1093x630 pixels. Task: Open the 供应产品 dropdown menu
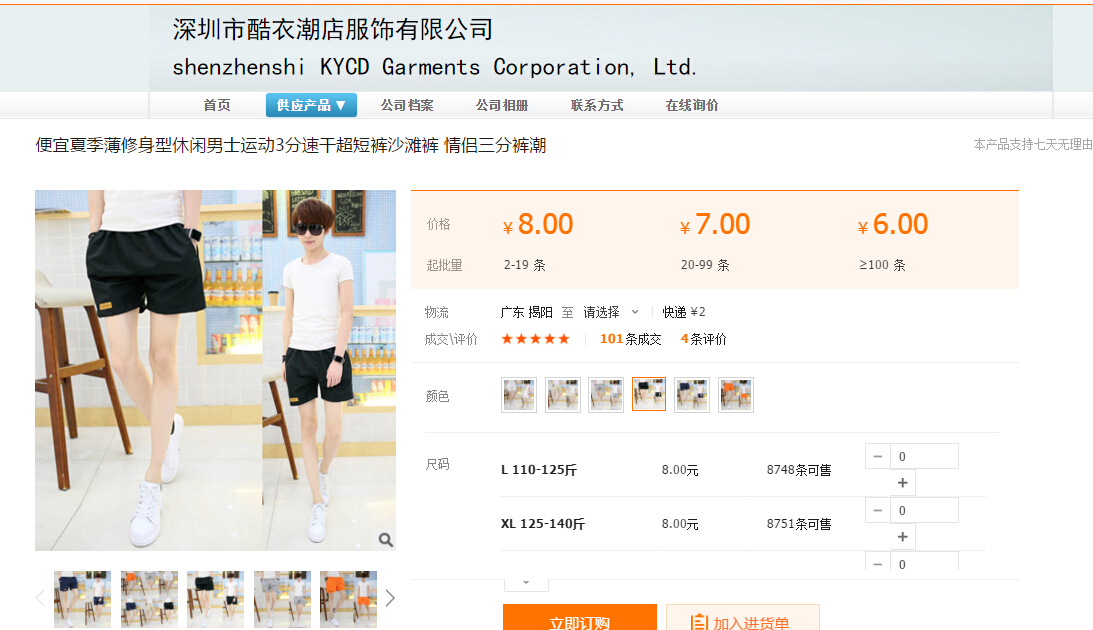pyautogui.click(x=311, y=105)
